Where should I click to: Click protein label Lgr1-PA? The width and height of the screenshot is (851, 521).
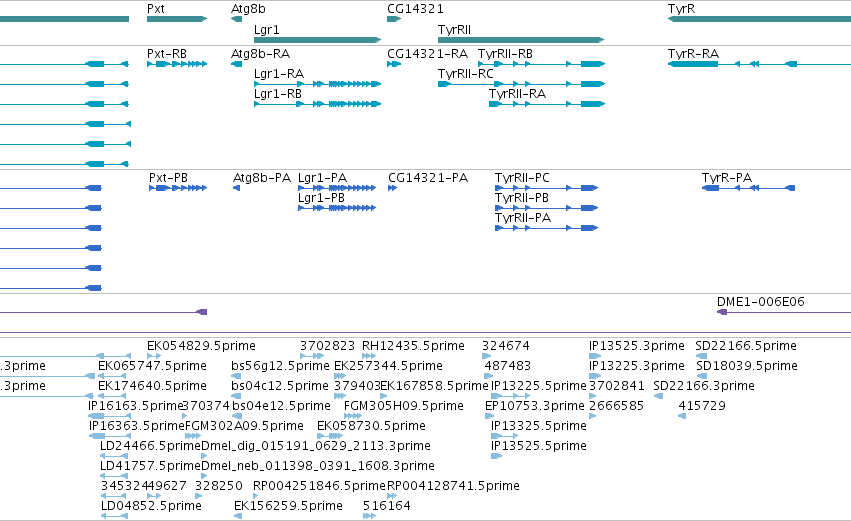click(x=322, y=178)
